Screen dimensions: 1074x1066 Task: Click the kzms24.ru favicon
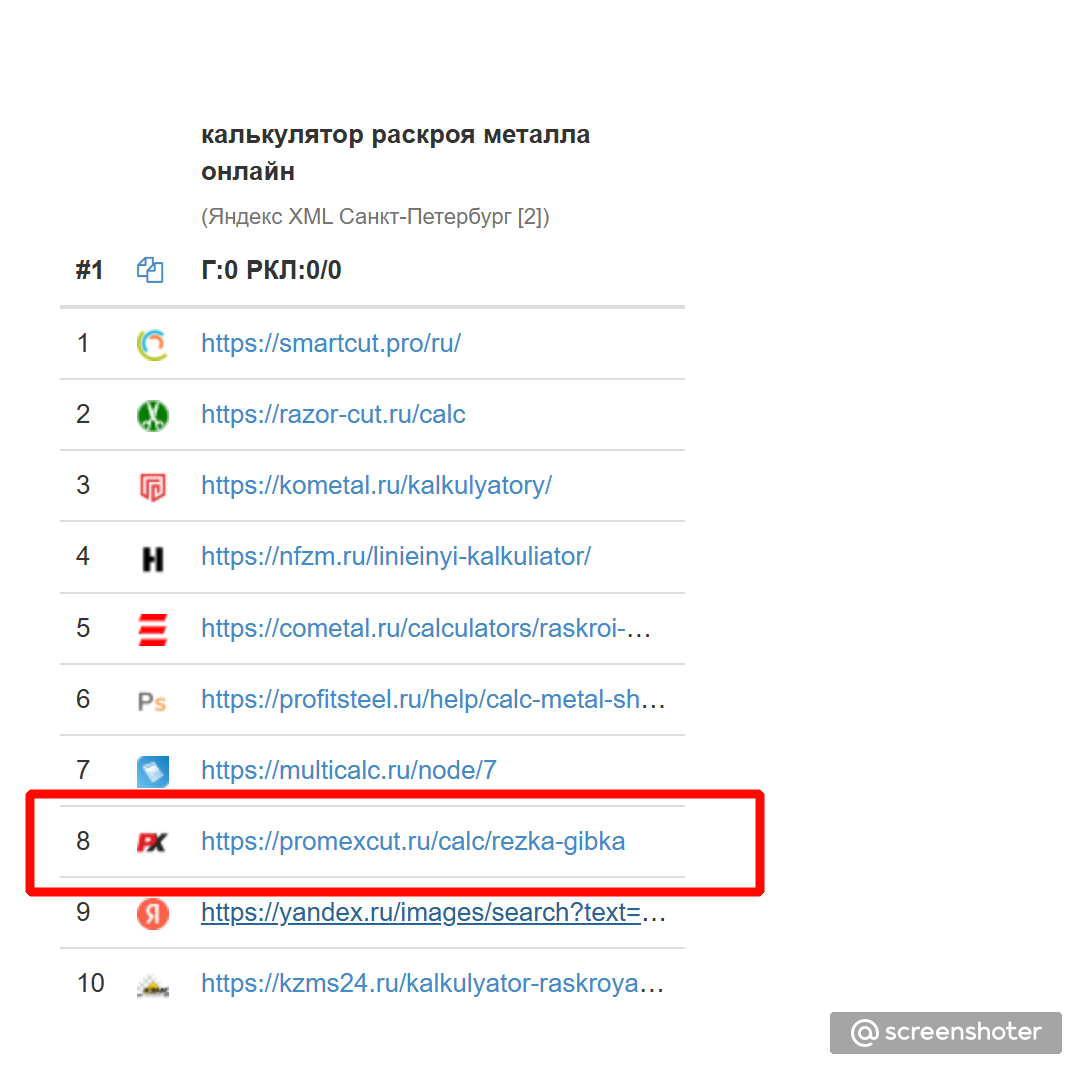click(152, 985)
